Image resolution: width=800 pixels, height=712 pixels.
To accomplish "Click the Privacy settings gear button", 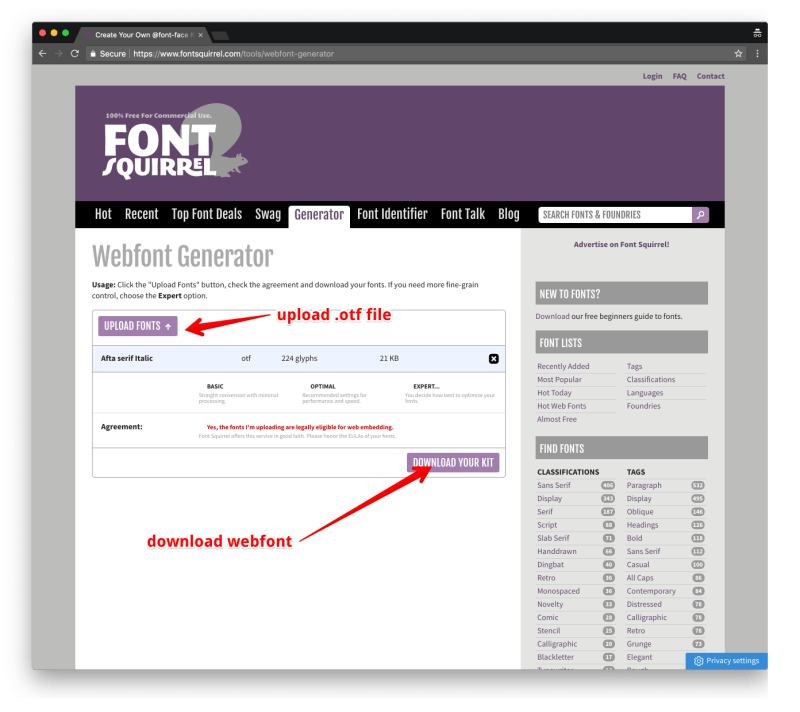I will [727, 660].
